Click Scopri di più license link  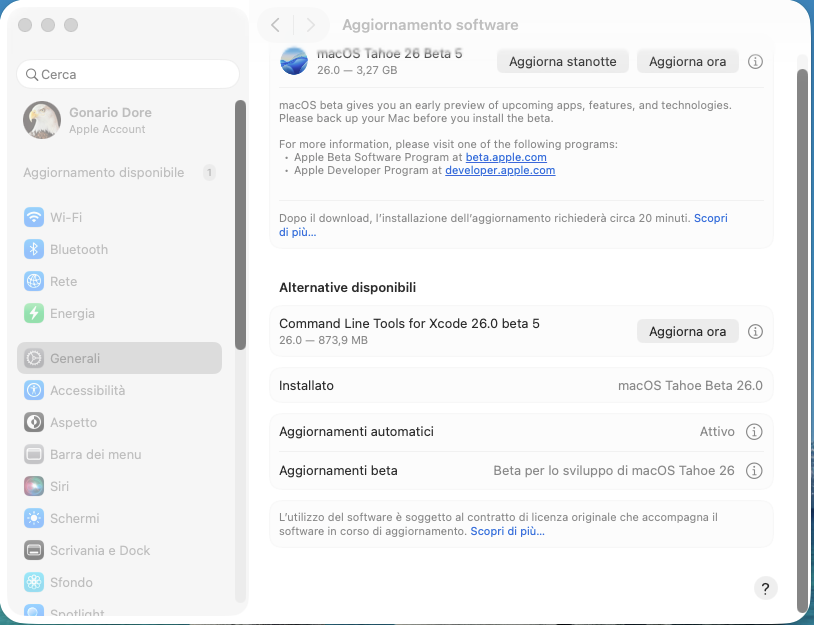507,532
